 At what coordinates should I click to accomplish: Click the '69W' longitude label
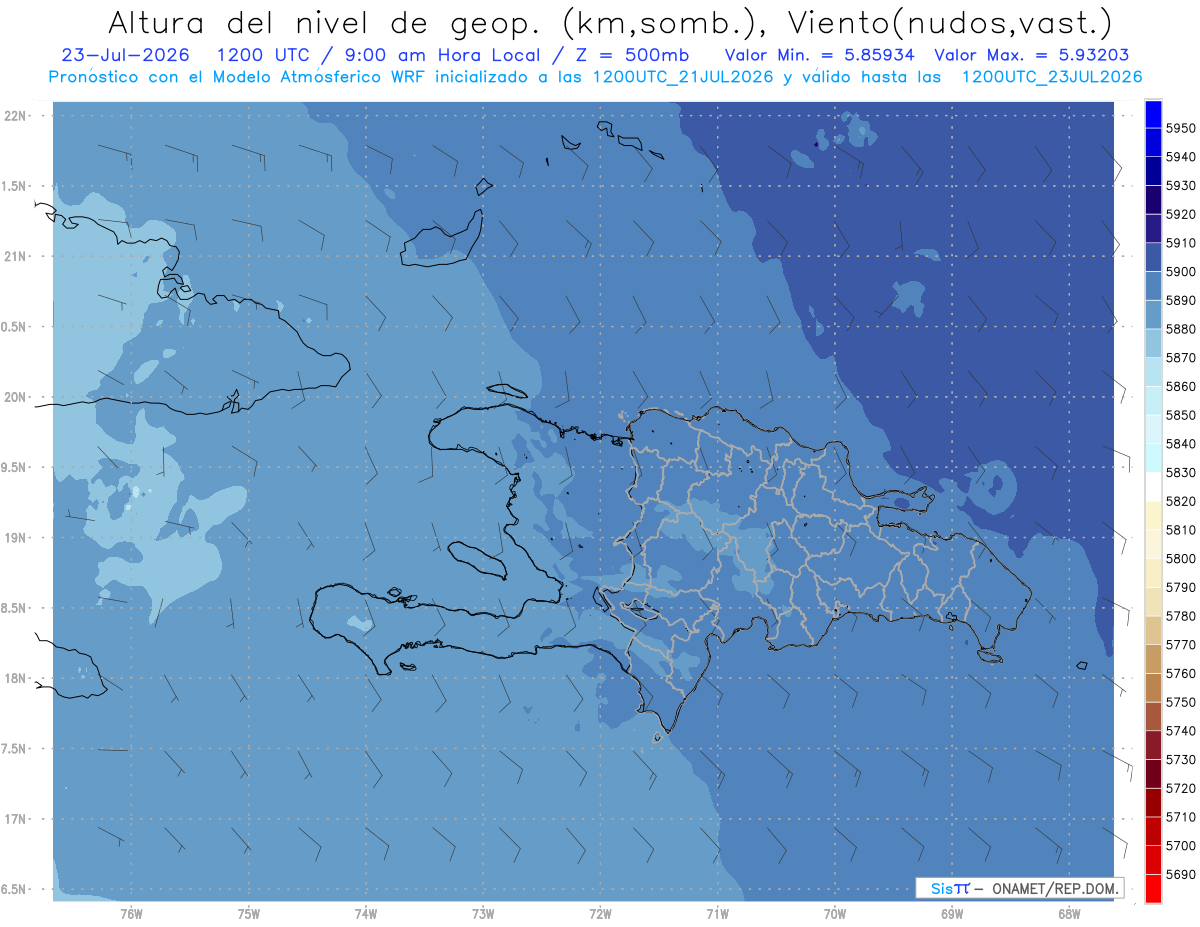[952, 913]
